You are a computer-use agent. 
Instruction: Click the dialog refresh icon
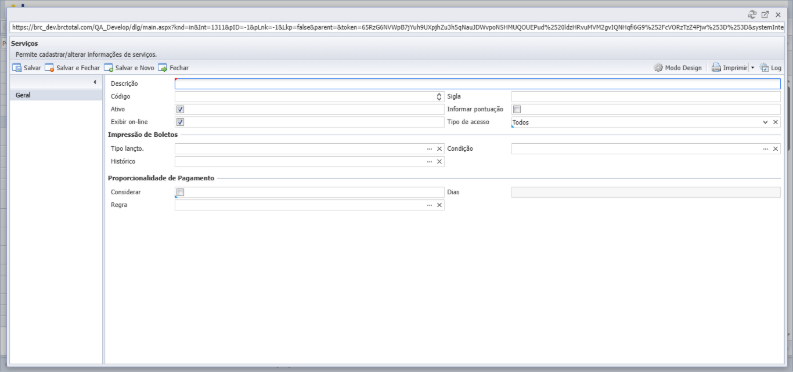click(752, 15)
